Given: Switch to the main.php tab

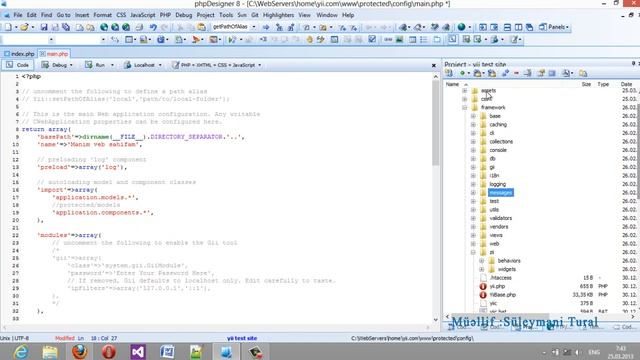Looking at the screenshot, I should (x=54, y=54).
